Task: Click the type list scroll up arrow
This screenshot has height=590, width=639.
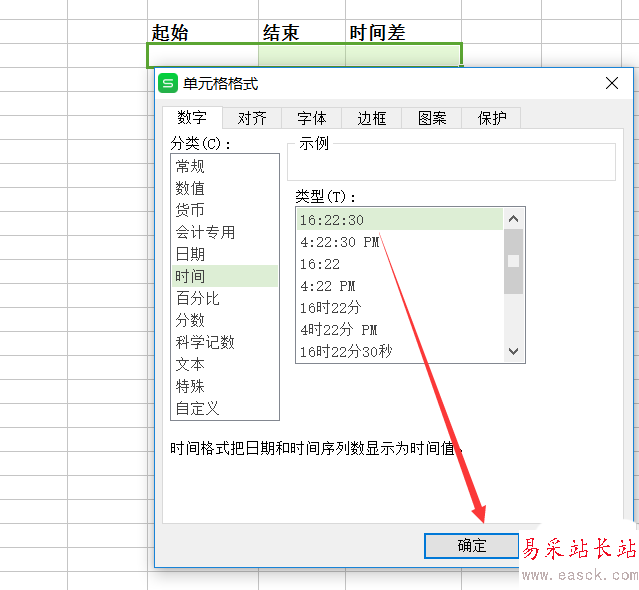Action: [x=513, y=219]
